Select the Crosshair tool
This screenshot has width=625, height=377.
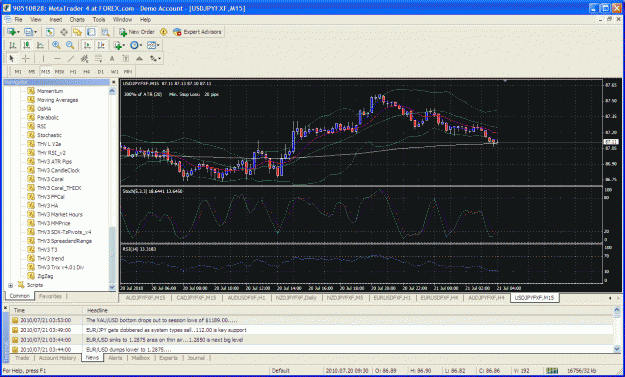point(26,59)
